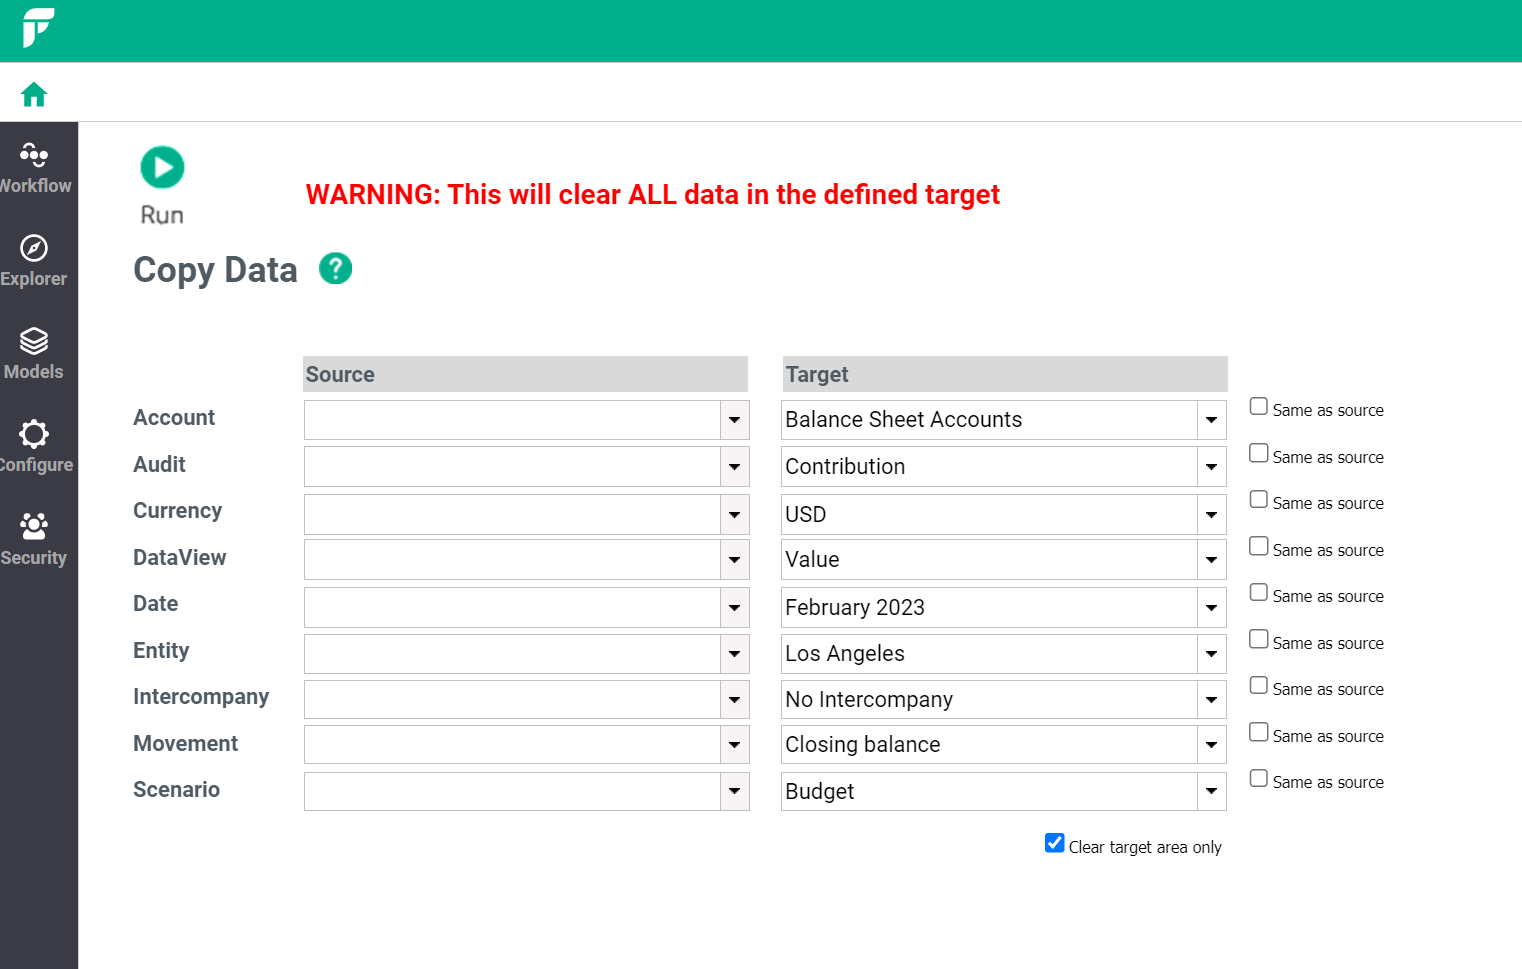
Task: Check Same as source for Scenario
Action: [x=1259, y=778]
